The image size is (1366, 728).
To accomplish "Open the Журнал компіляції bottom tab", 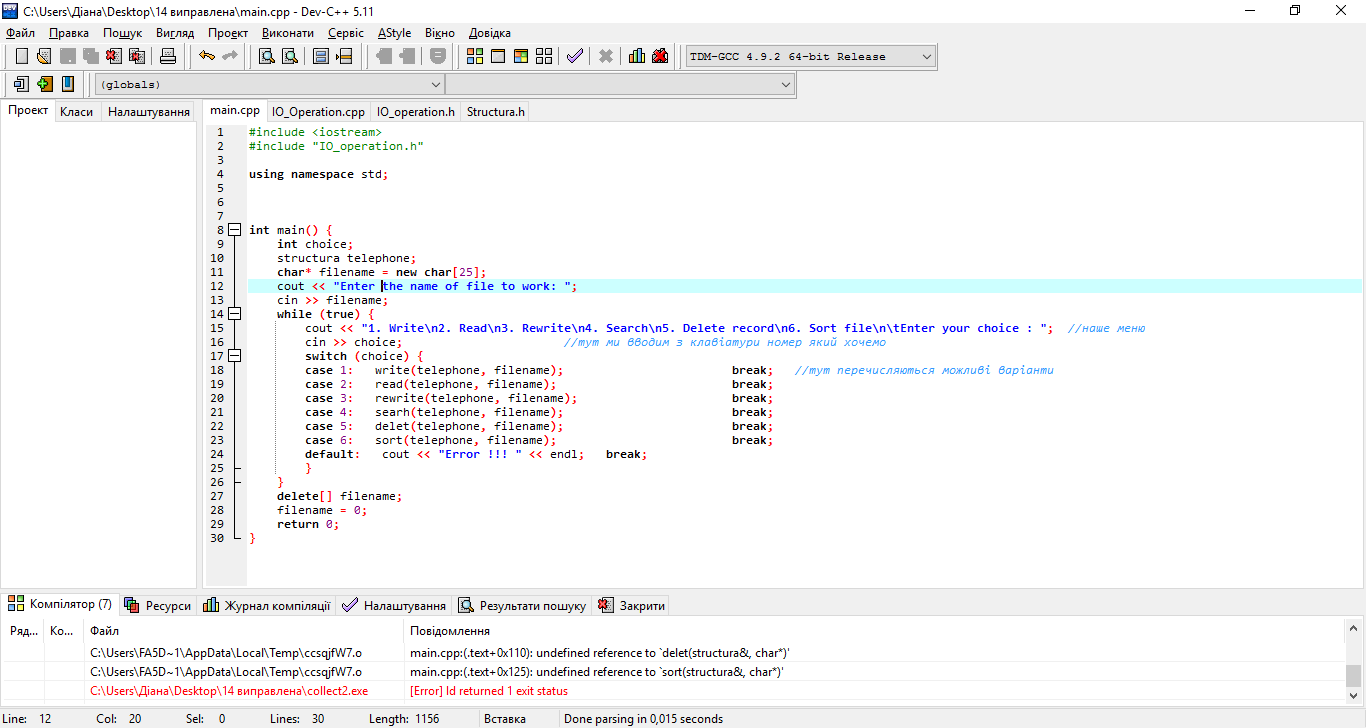I will (x=266, y=605).
